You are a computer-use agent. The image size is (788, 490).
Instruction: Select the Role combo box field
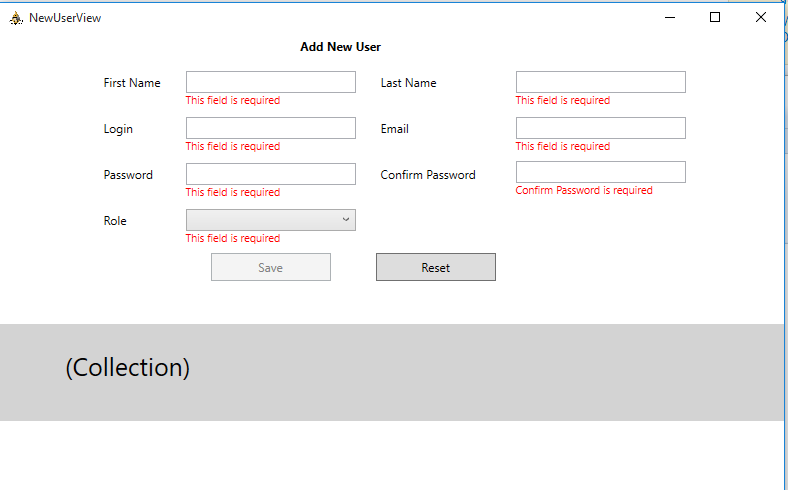(271, 220)
